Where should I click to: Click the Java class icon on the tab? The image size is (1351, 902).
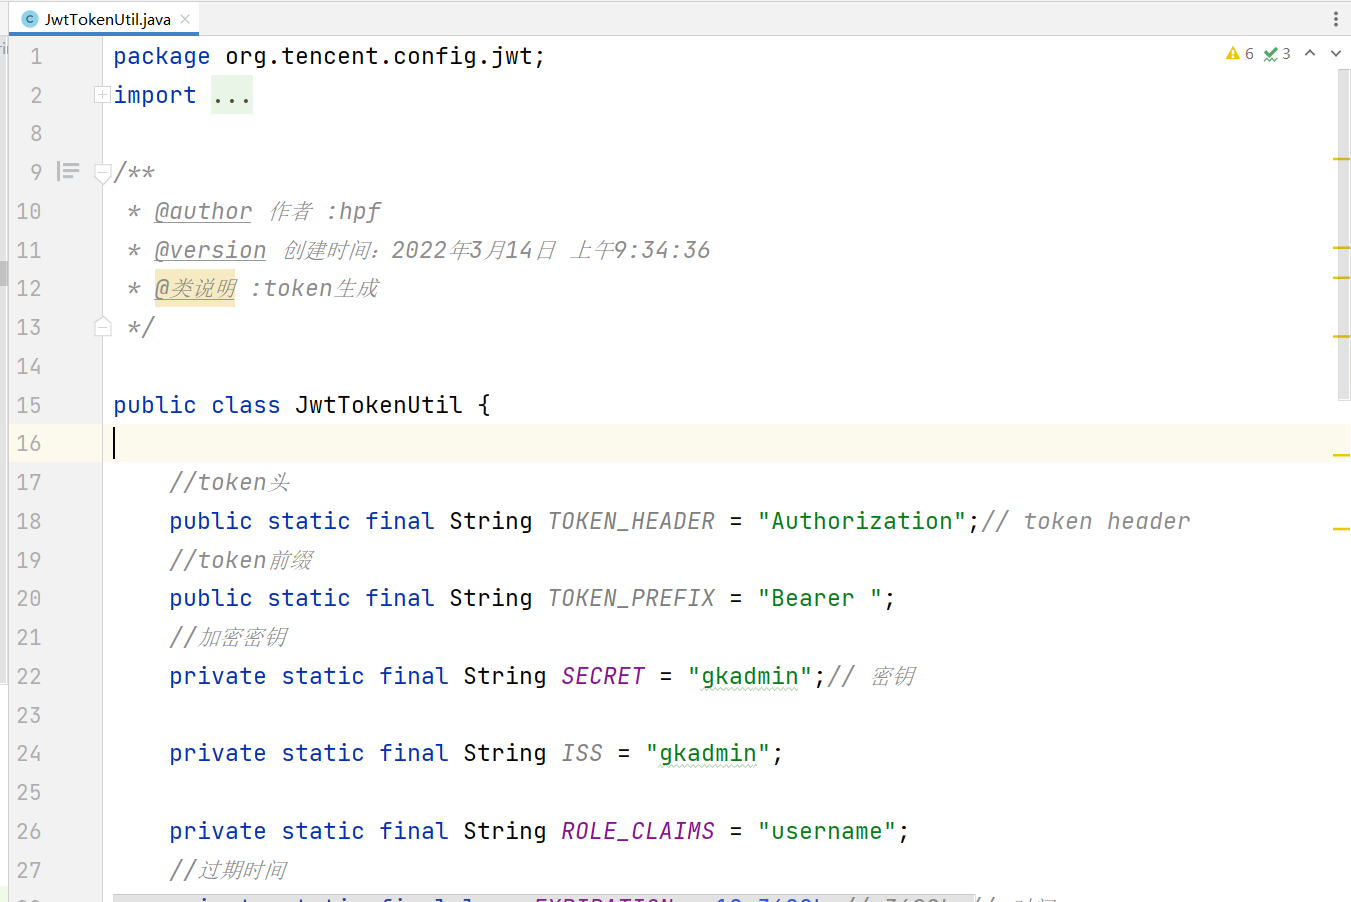pyautogui.click(x=30, y=19)
